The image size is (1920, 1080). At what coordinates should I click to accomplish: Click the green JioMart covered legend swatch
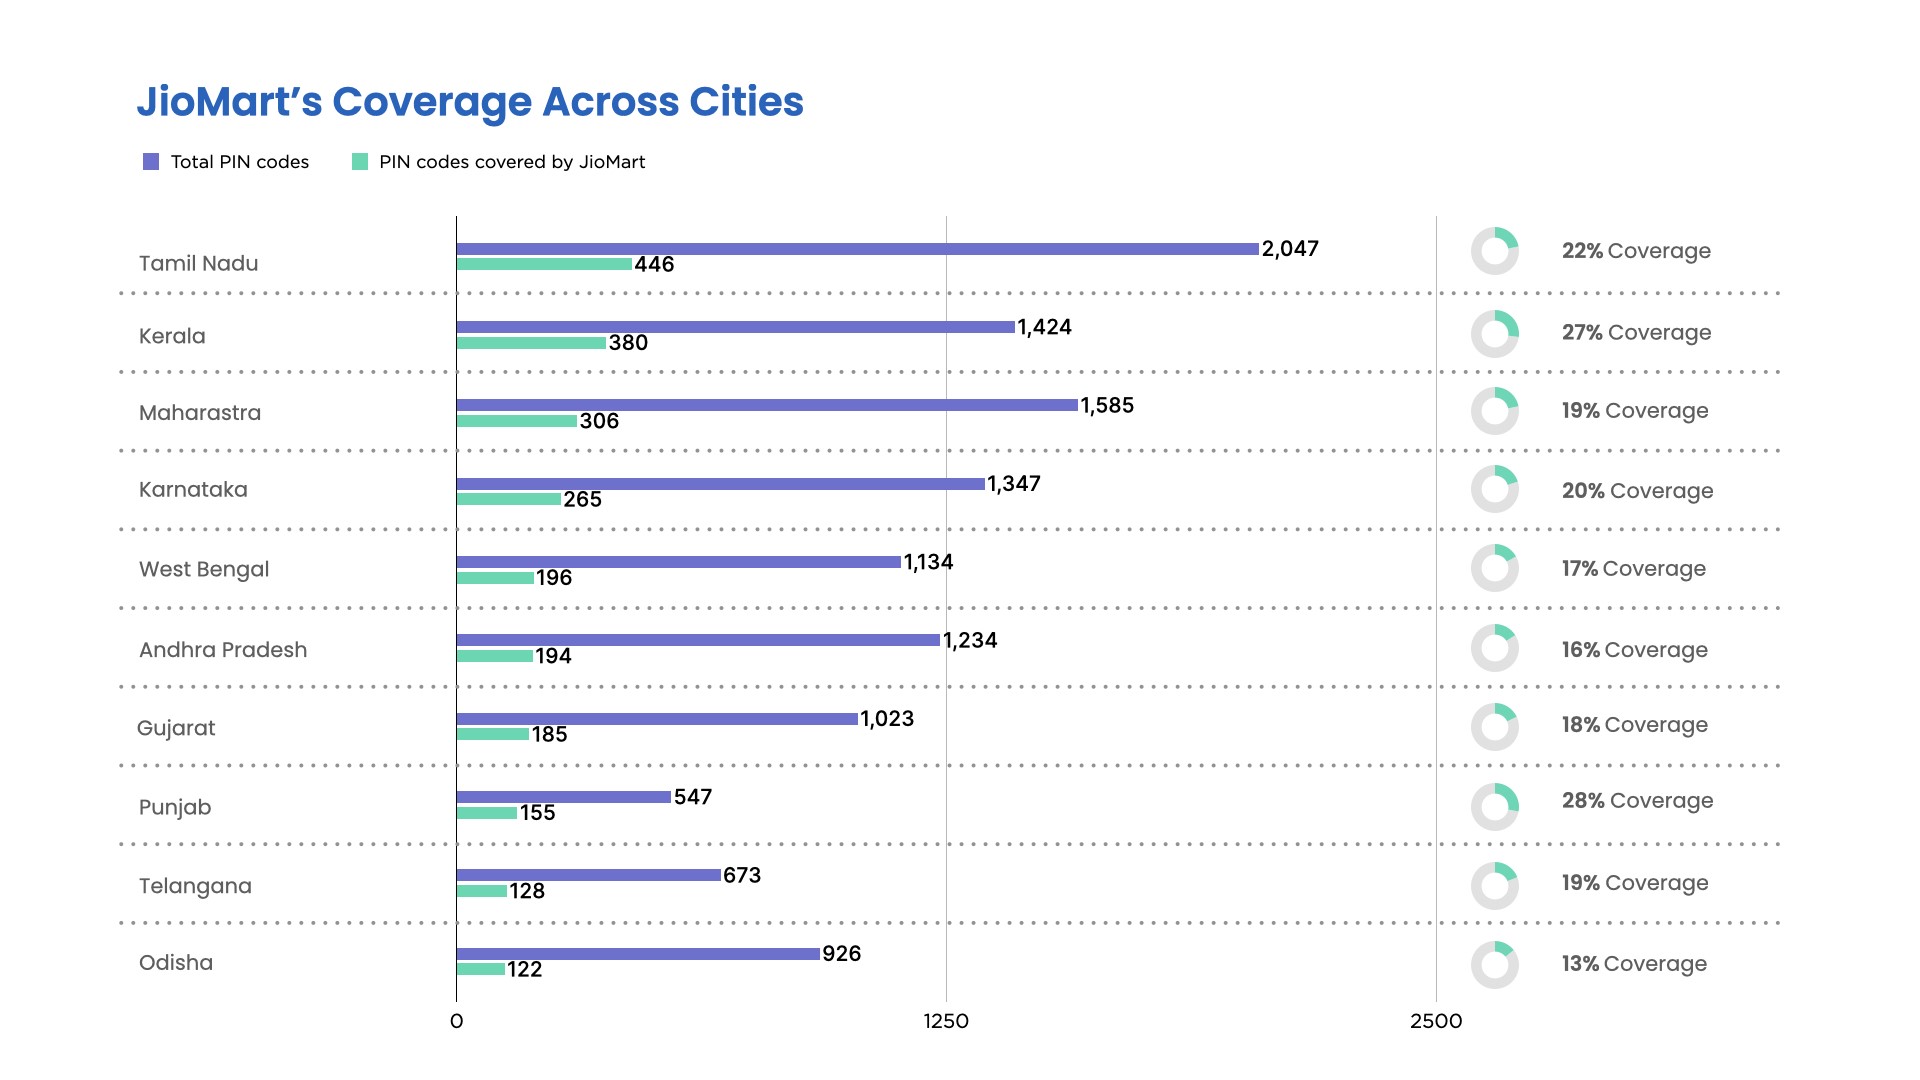(x=360, y=162)
